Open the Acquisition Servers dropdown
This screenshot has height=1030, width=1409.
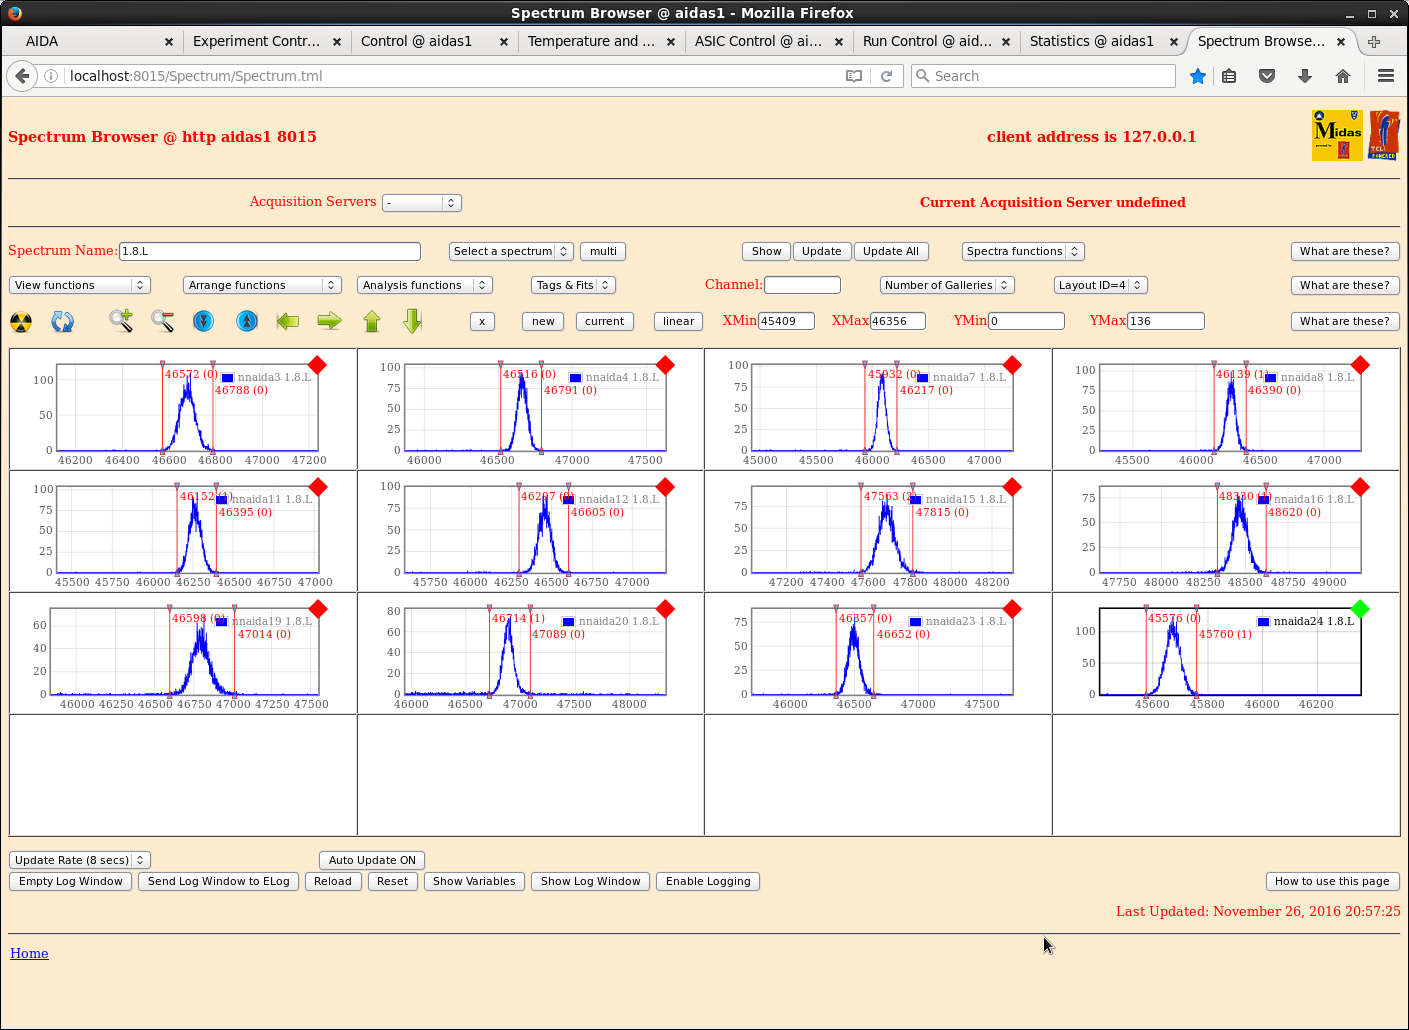(x=422, y=203)
